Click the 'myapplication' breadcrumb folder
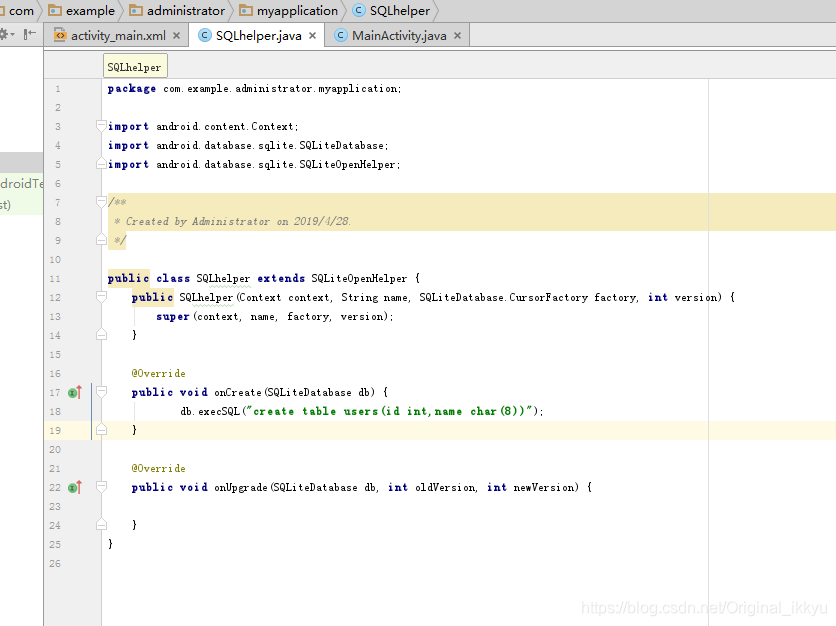Screen dimensions: 836x626 (288, 11)
